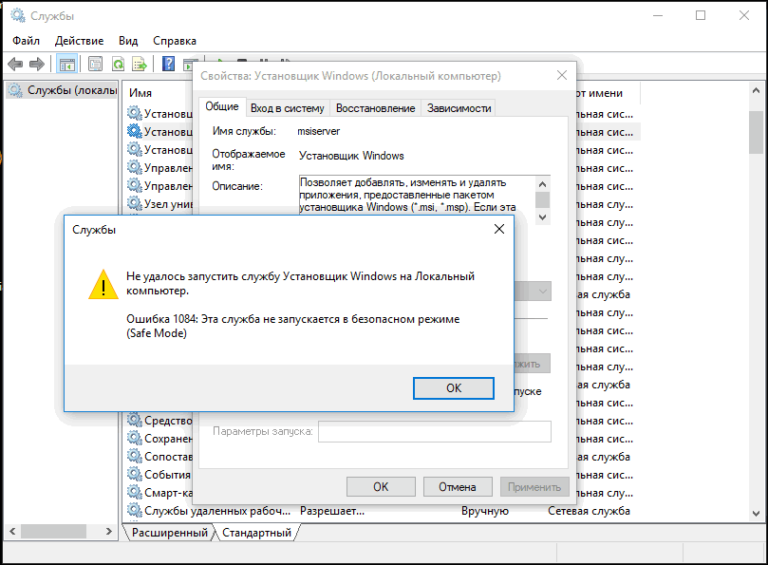
Task: Select the highlighted Установщик service gear icon
Action: (134, 131)
